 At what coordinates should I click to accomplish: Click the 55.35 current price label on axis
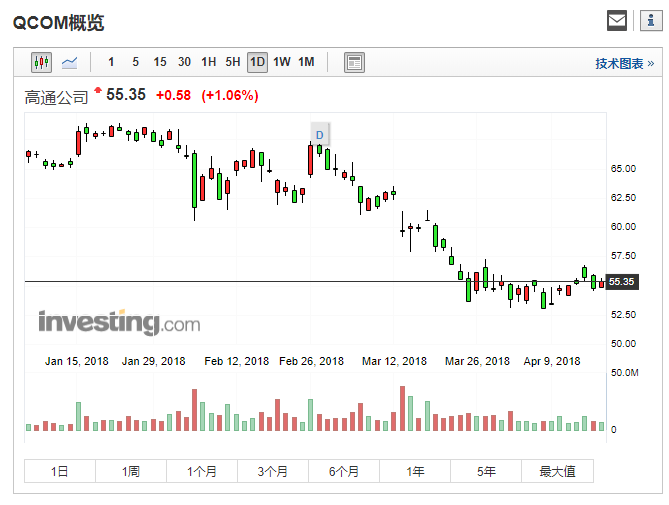(x=622, y=282)
